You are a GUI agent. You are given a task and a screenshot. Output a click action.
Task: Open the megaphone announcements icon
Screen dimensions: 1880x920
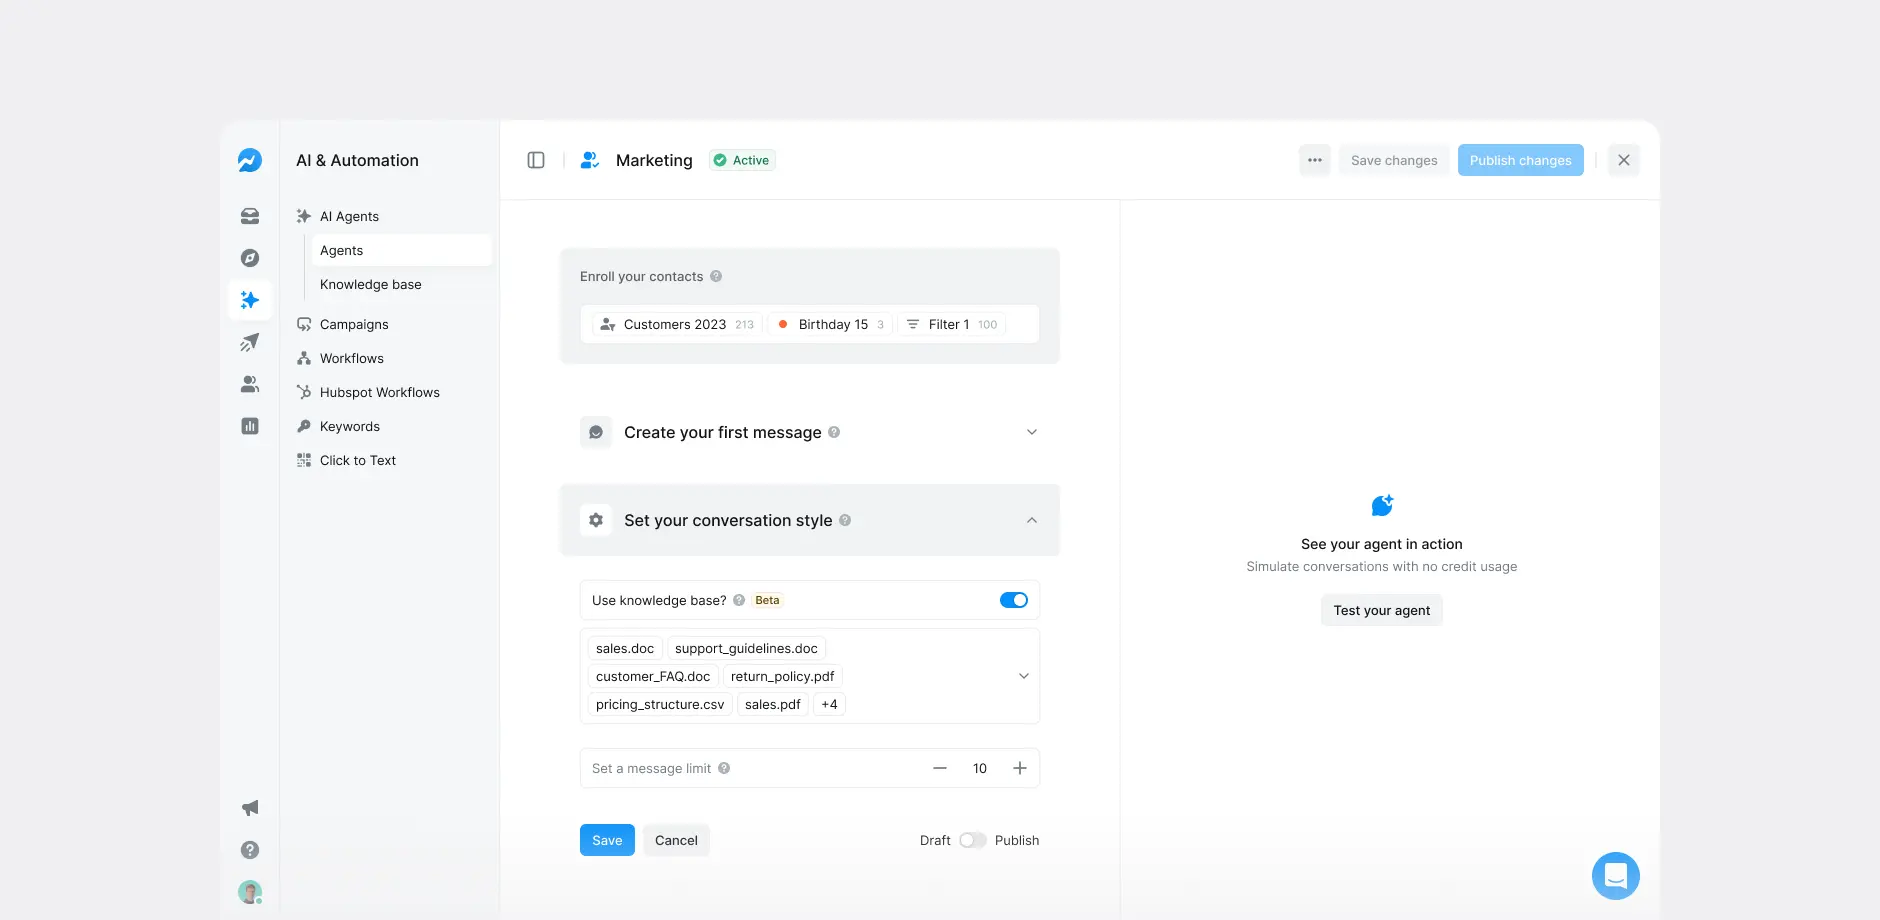pos(250,808)
